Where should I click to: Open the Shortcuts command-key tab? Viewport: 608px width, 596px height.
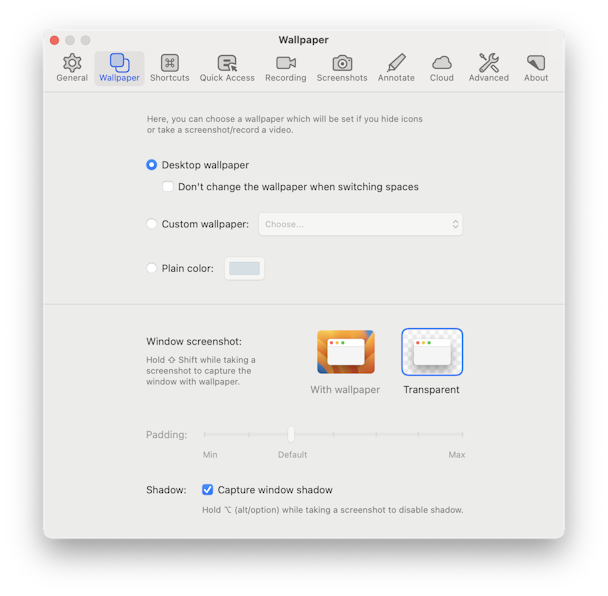169,68
